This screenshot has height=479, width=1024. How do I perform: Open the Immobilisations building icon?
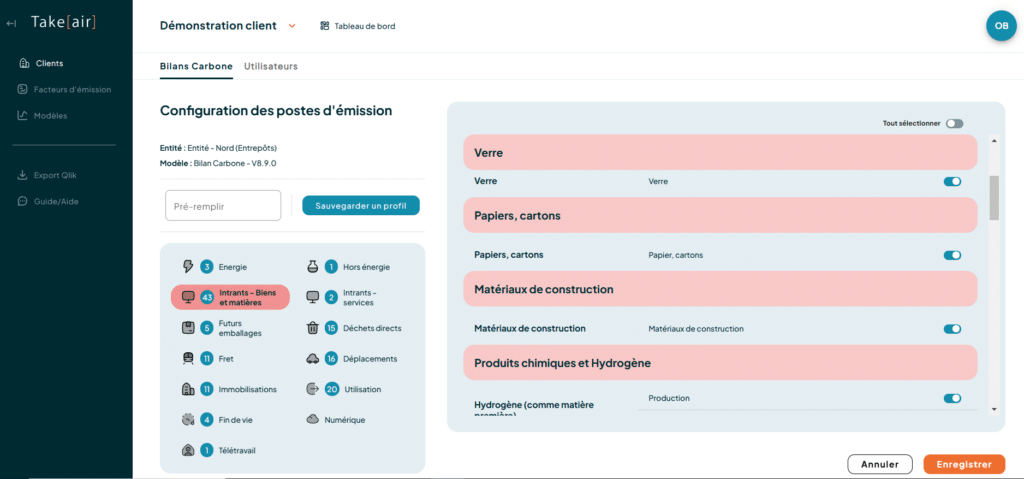(188, 389)
